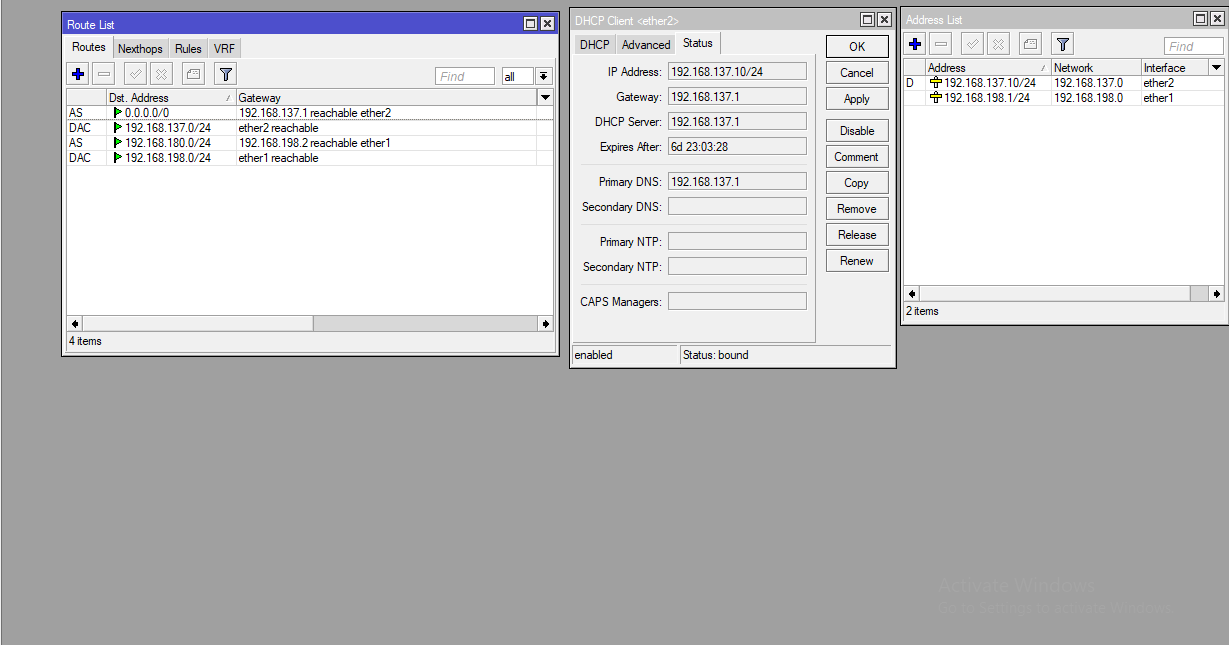Open the comment tool in Address List
Viewport: 1229px width, 645px height.
click(1029, 43)
